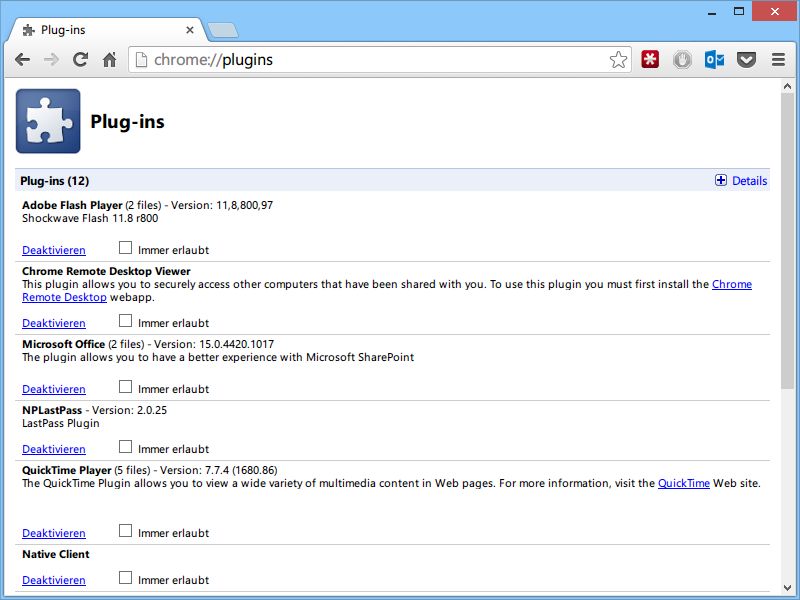Open a new tab

tap(223, 30)
